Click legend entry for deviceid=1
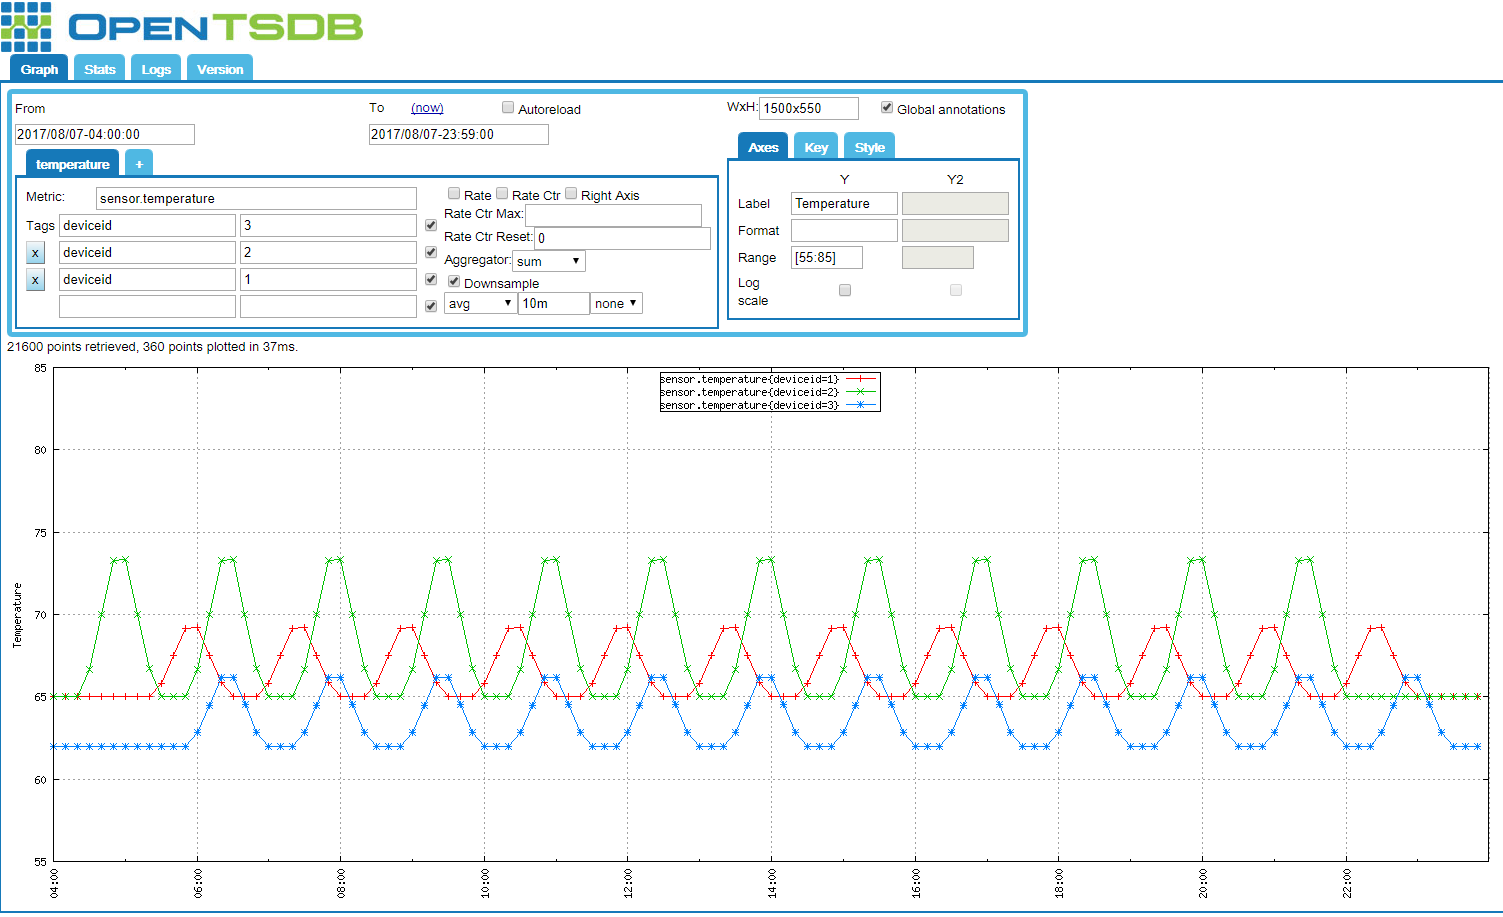1503x917 pixels. click(x=769, y=379)
